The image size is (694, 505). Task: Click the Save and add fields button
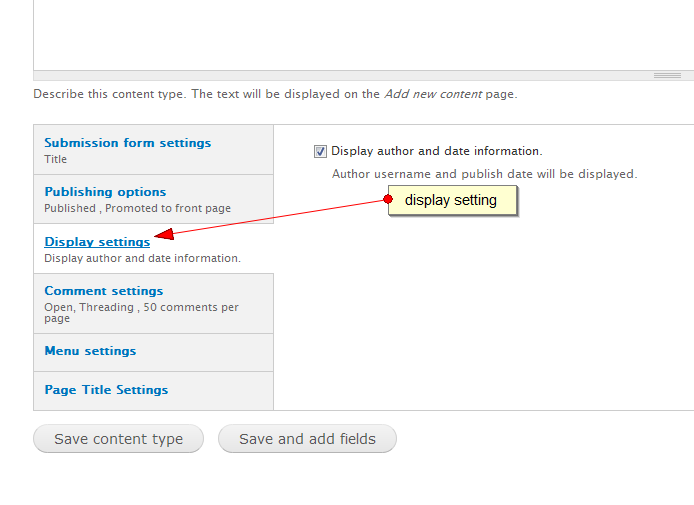(307, 439)
